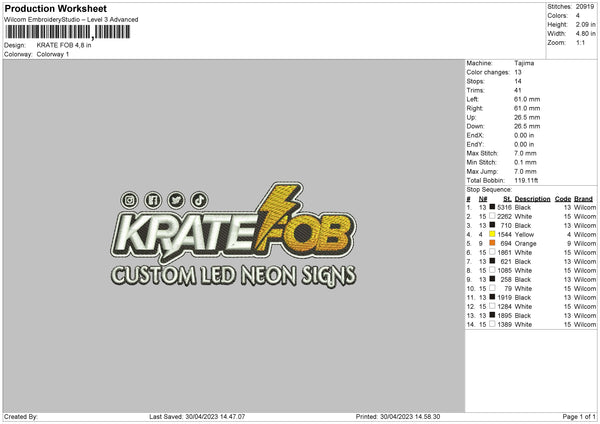
Task: Click the design name KRATE FOB 4,8 in
Action: coord(64,45)
